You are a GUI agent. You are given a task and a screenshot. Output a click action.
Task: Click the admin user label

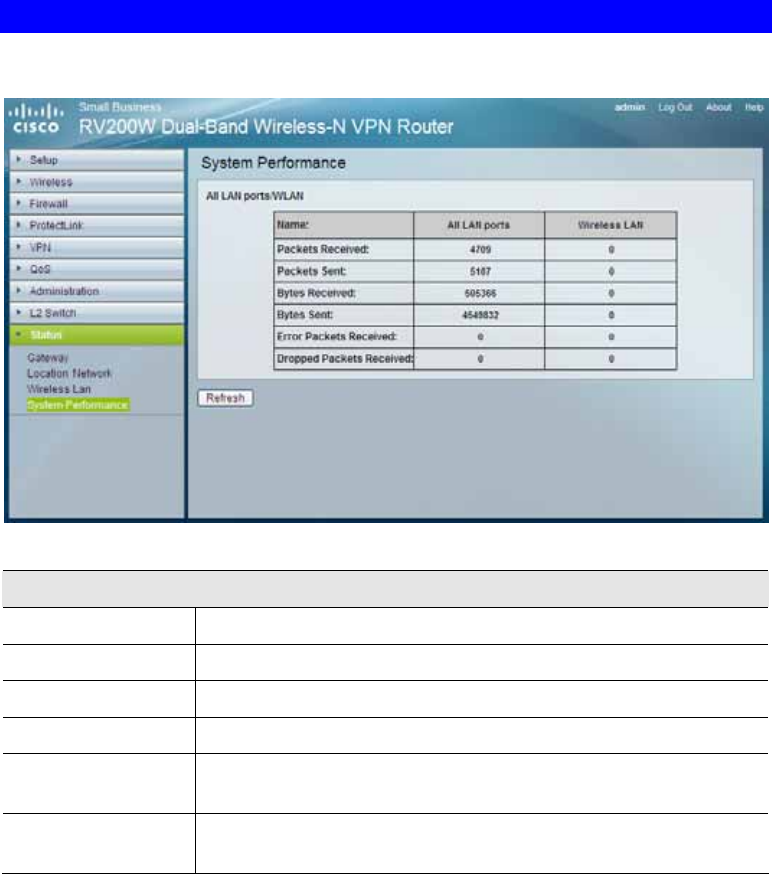(x=629, y=107)
